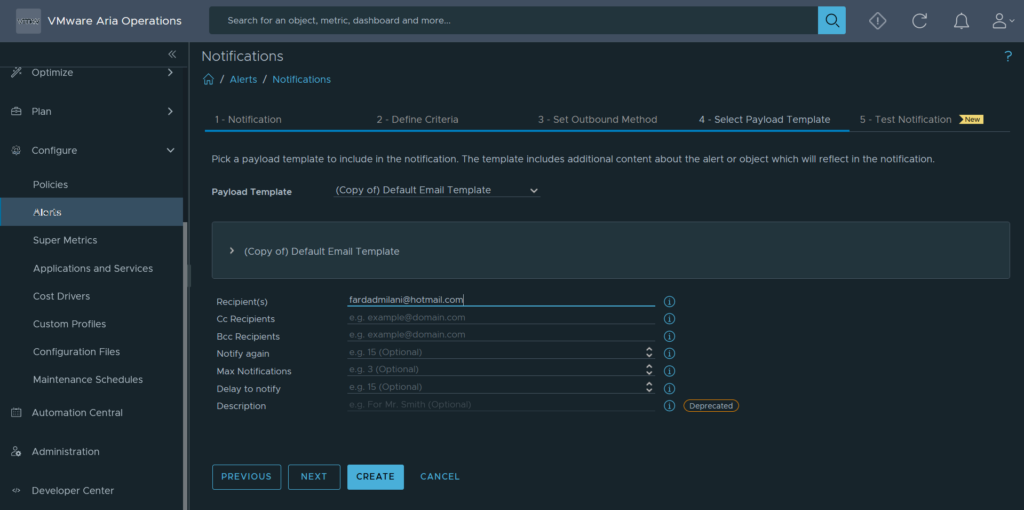Click the CANCEL button

click(x=440, y=477)
